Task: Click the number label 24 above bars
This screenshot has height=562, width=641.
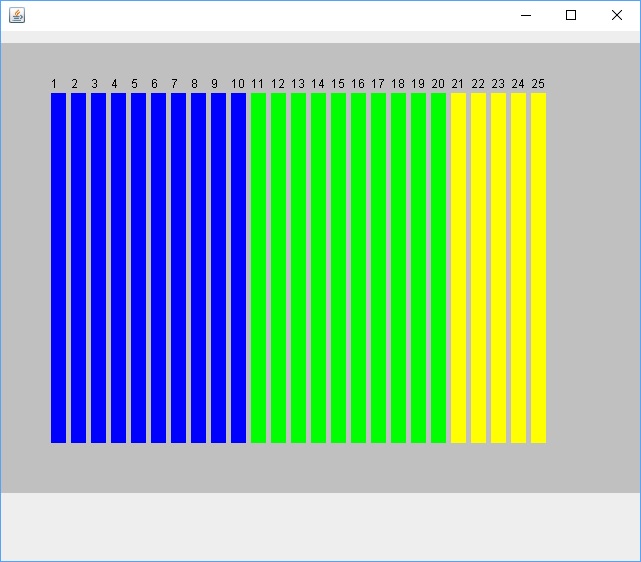Action: pyautogui.click(x=518, y=84)
